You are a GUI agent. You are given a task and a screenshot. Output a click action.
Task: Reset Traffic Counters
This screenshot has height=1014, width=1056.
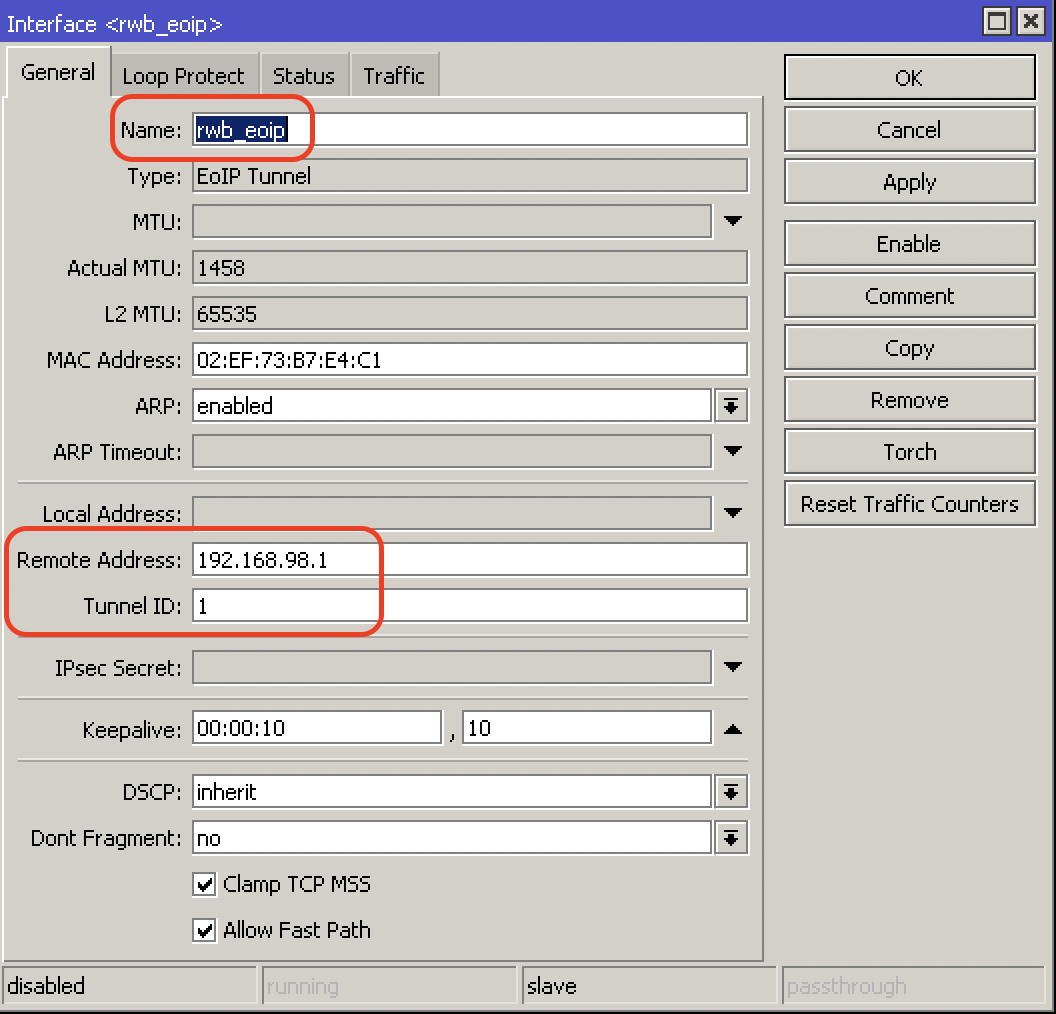point(908,503)
